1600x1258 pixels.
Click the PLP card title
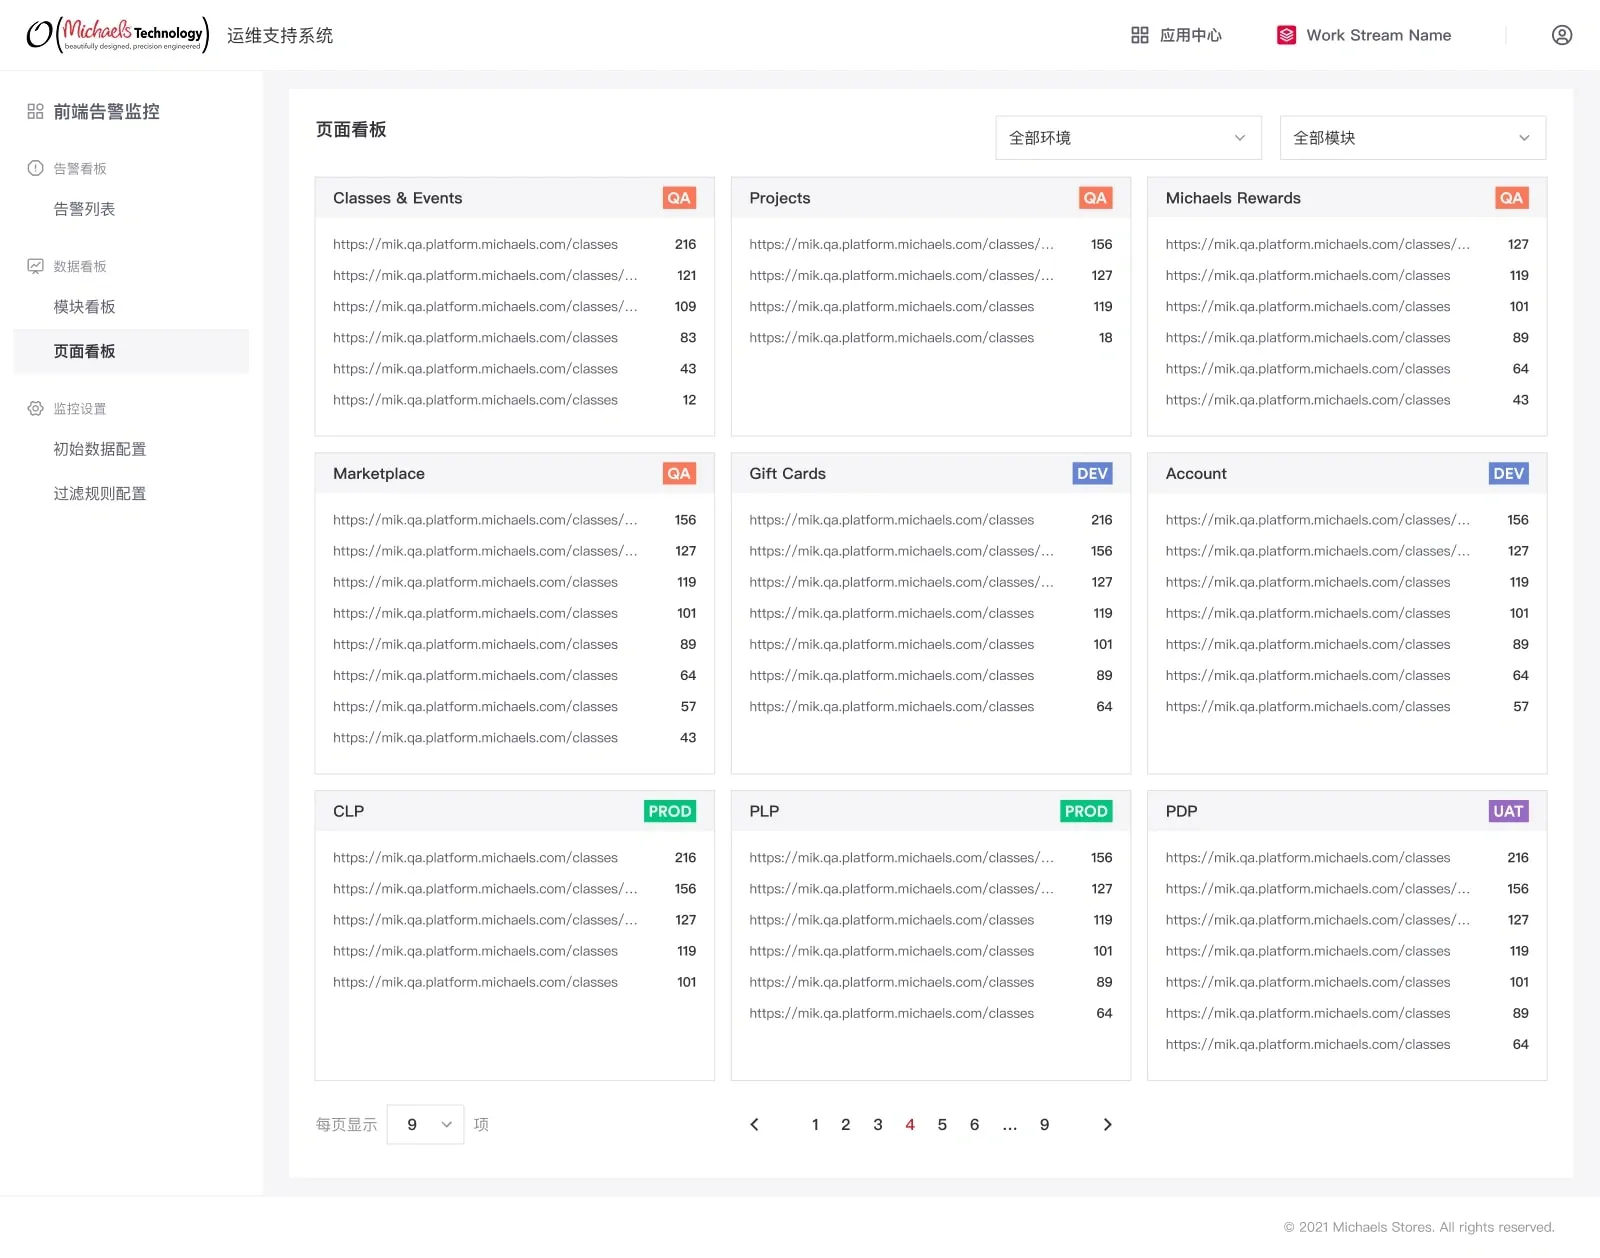point(764,811)
